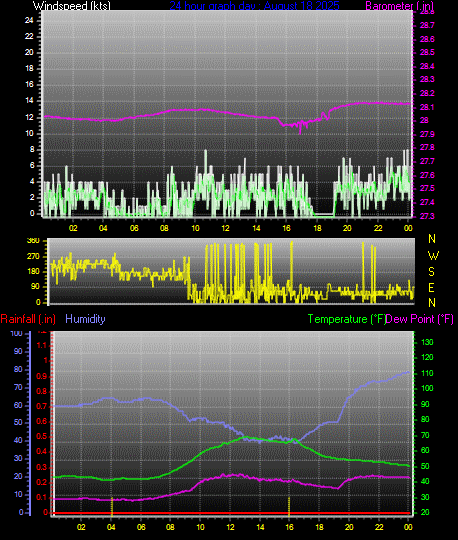Viewport: 458px width, 540px height.
Task: Click "130" on the green temperature axis
Action: click(x=427, y=342)
